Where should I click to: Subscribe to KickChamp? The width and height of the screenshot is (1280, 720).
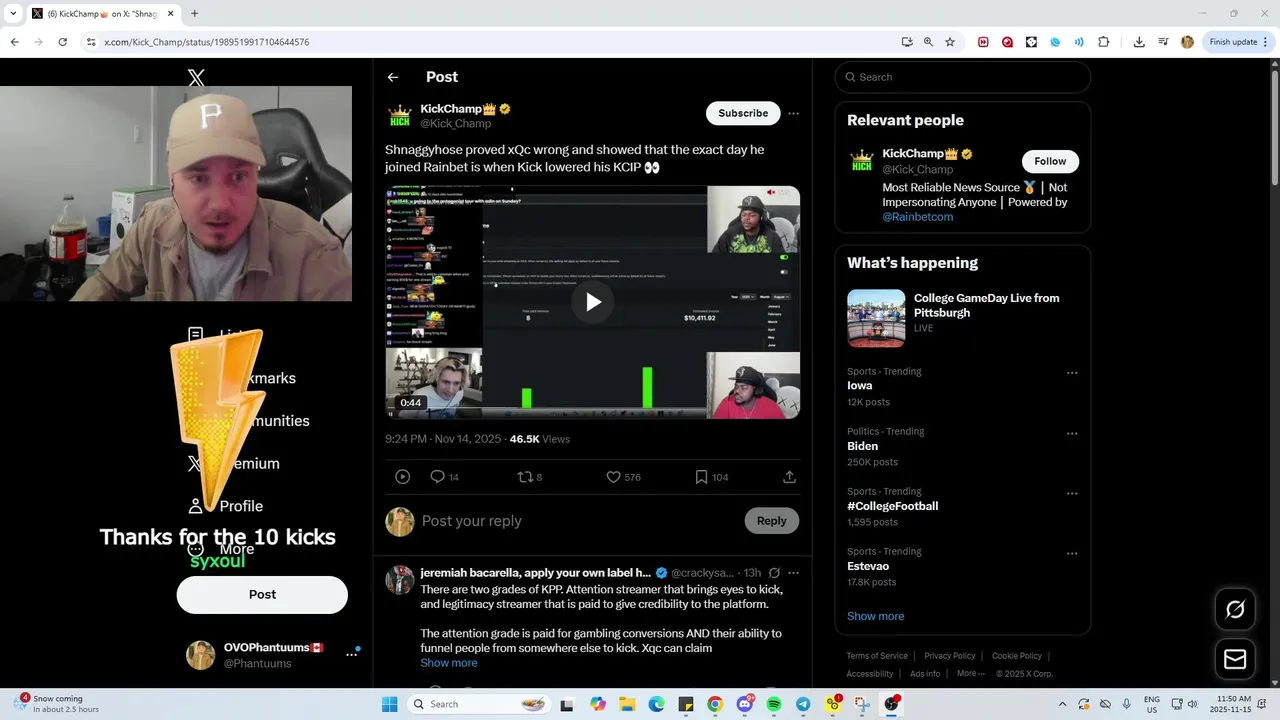743,113
